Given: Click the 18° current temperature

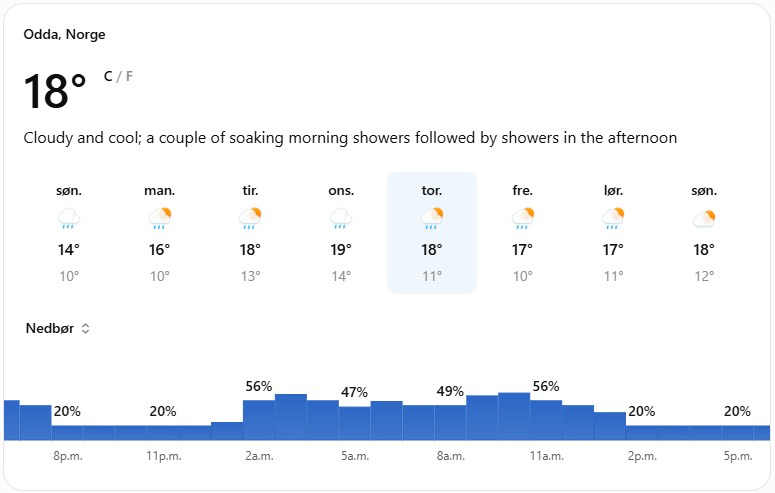Looking at the screenshot, I should 55,91.
